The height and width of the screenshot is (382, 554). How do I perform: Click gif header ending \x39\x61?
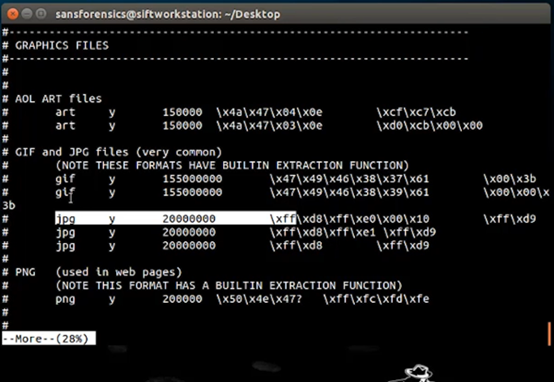coord(349,192)
